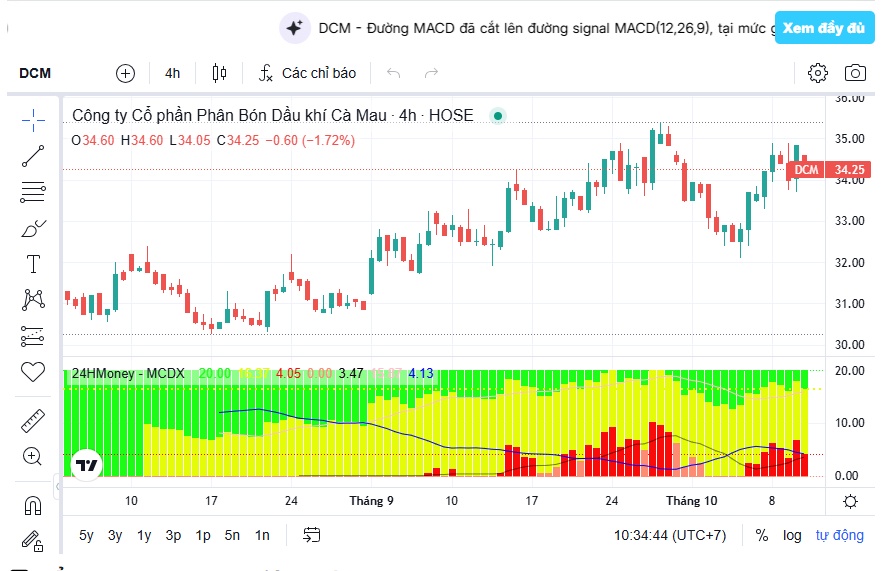
Task: Toggle the magnet snap mode
Action: 33,505
